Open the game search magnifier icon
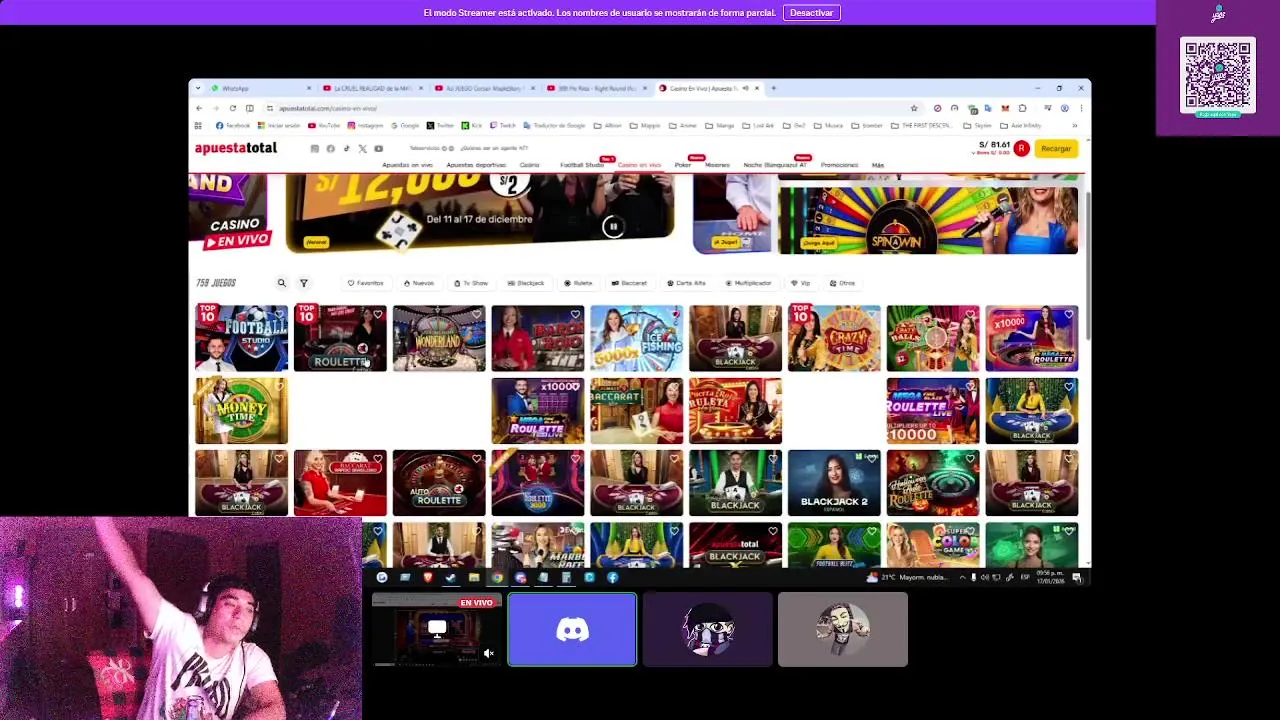Image resolution: width=1280 pixels, height=720 pixels. 282,283
